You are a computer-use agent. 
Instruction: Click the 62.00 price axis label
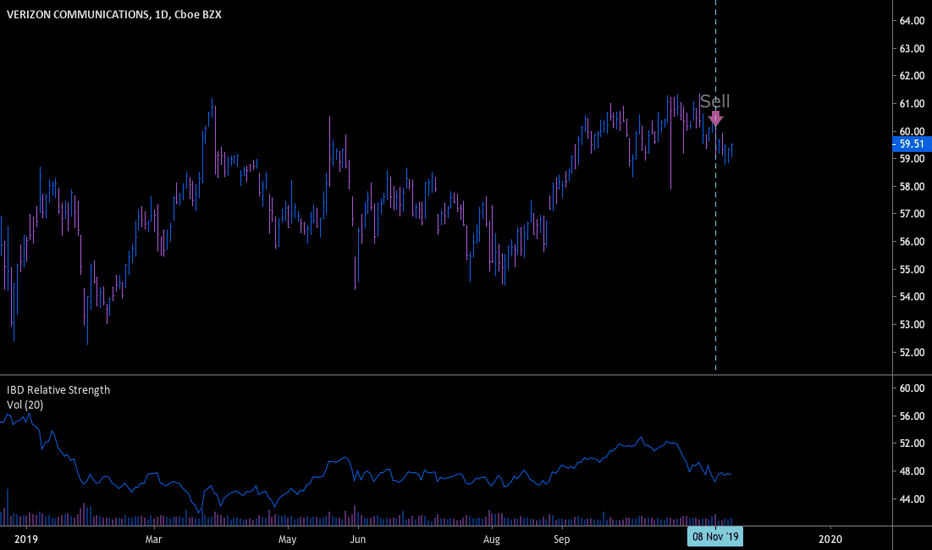[912, 76]
